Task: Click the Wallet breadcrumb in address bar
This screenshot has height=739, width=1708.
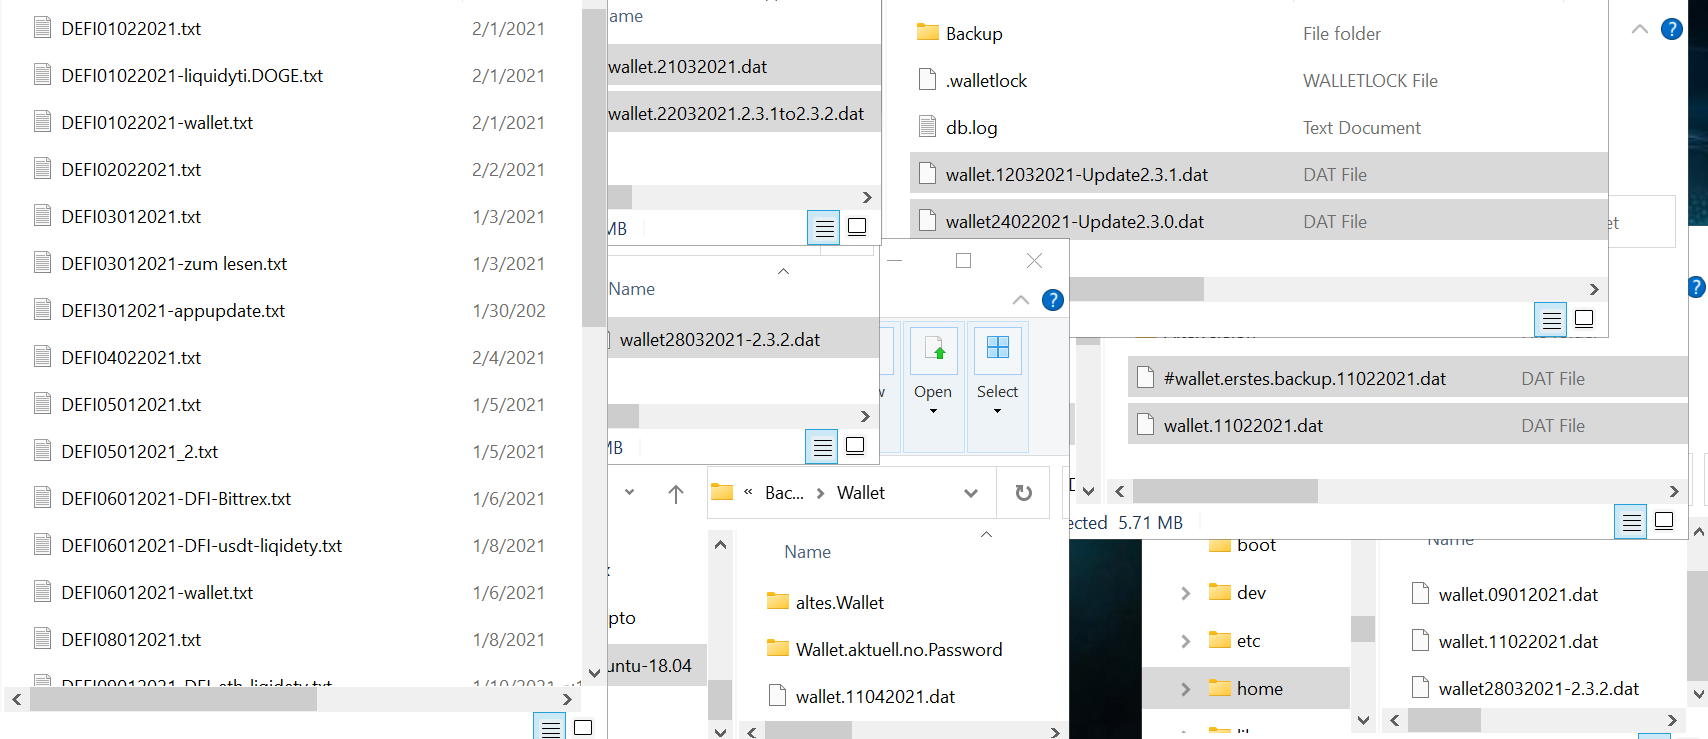Action: point(861,492)
